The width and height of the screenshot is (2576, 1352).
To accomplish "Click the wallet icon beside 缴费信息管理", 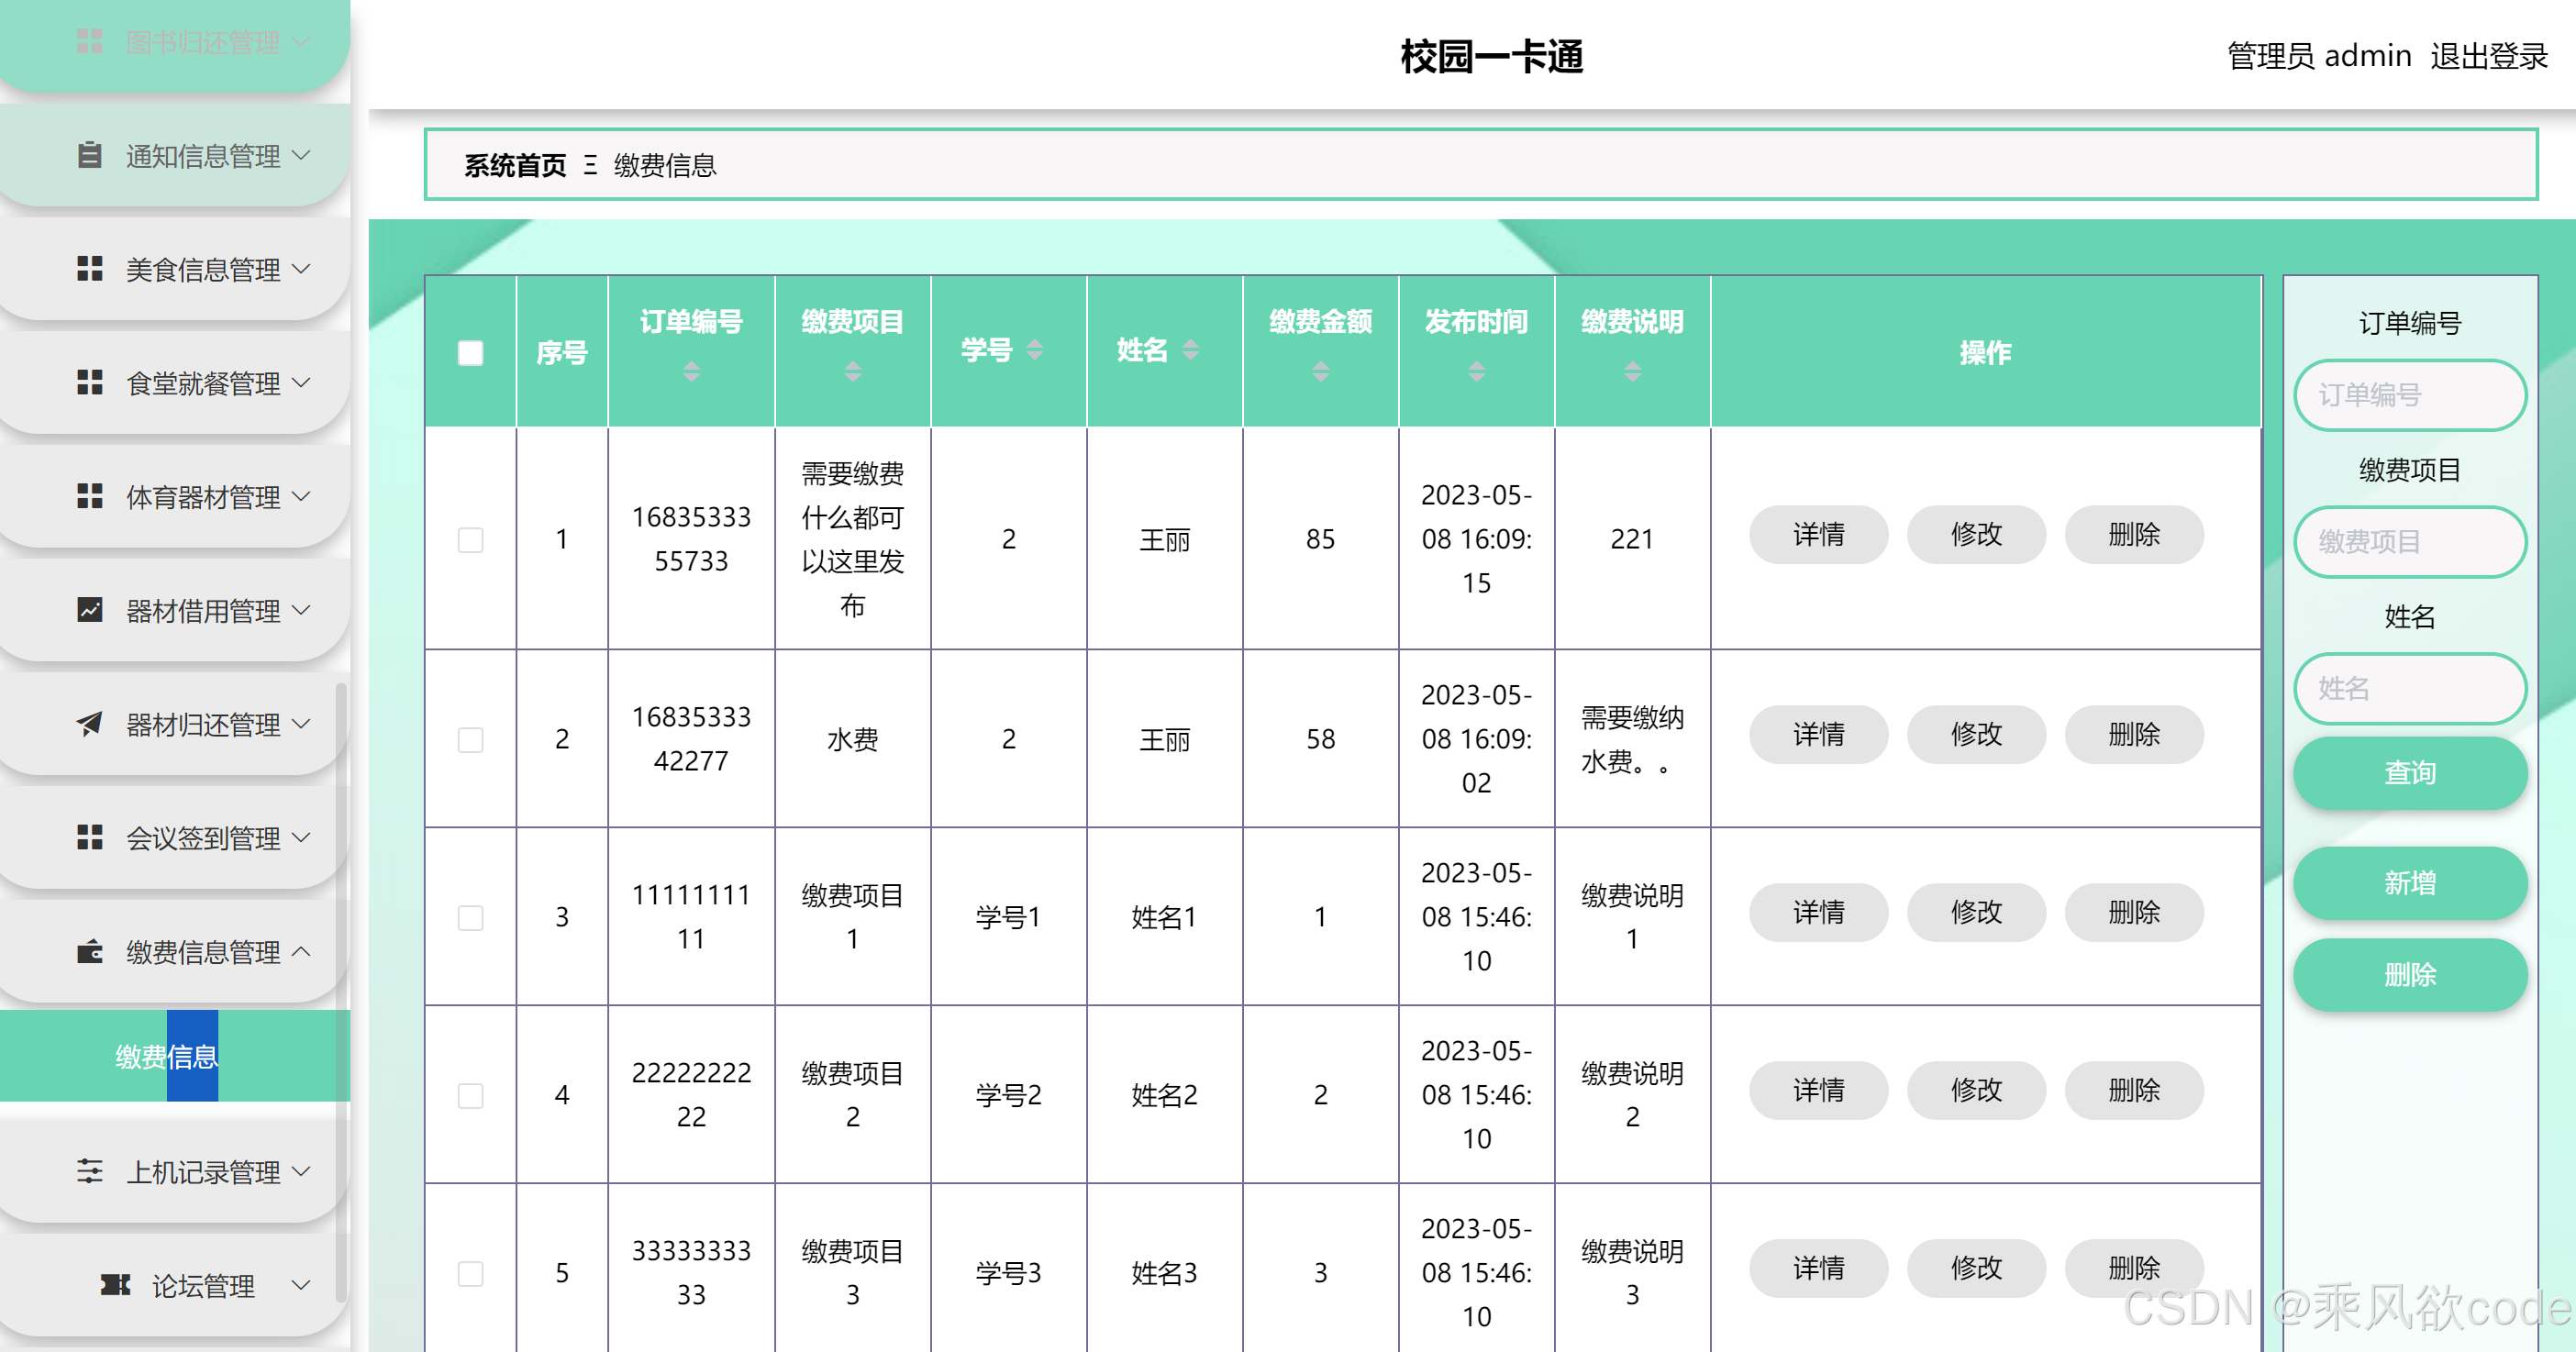I will point(89,951).
